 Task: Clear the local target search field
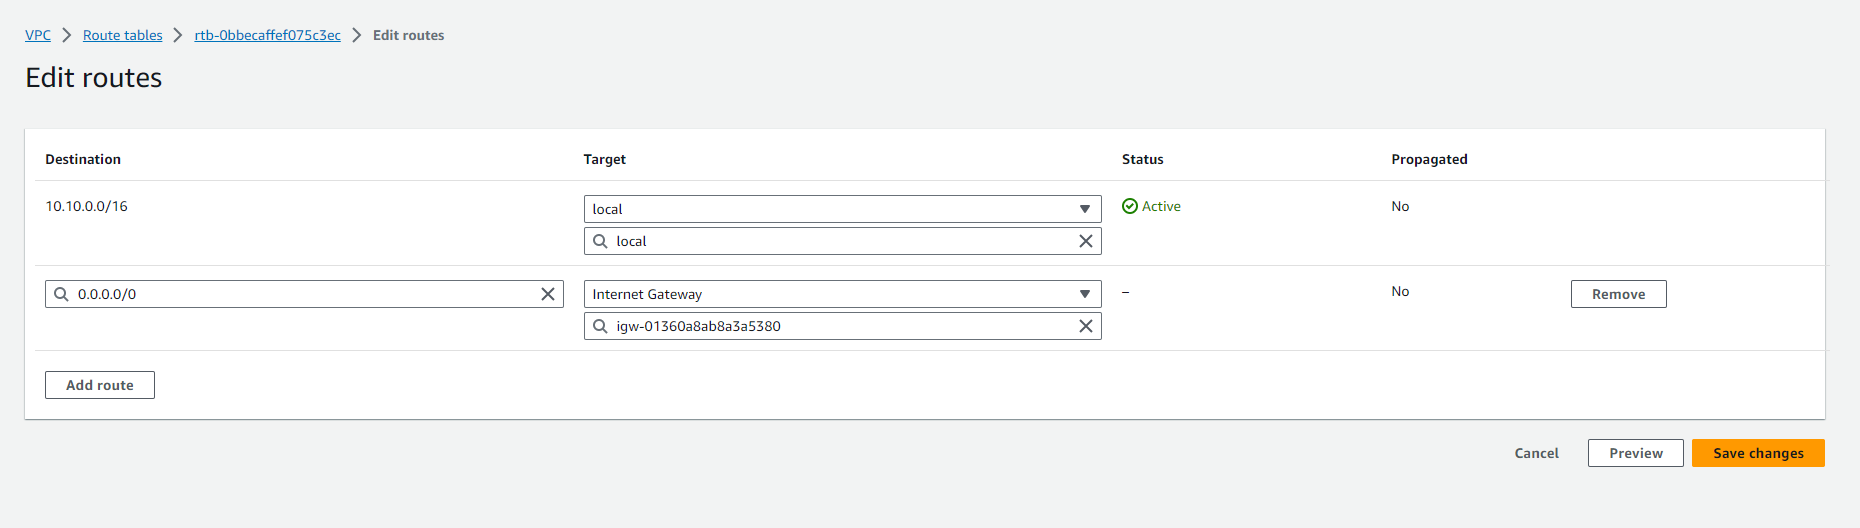pos(1086,241)
